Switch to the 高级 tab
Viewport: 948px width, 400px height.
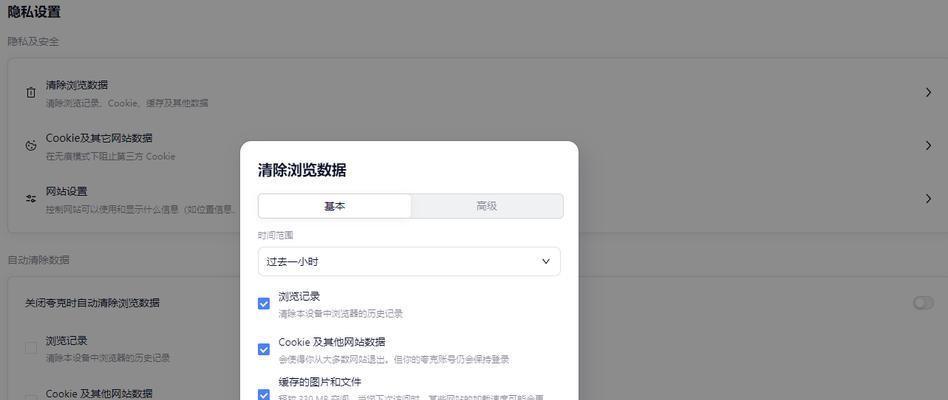[487, 206]
